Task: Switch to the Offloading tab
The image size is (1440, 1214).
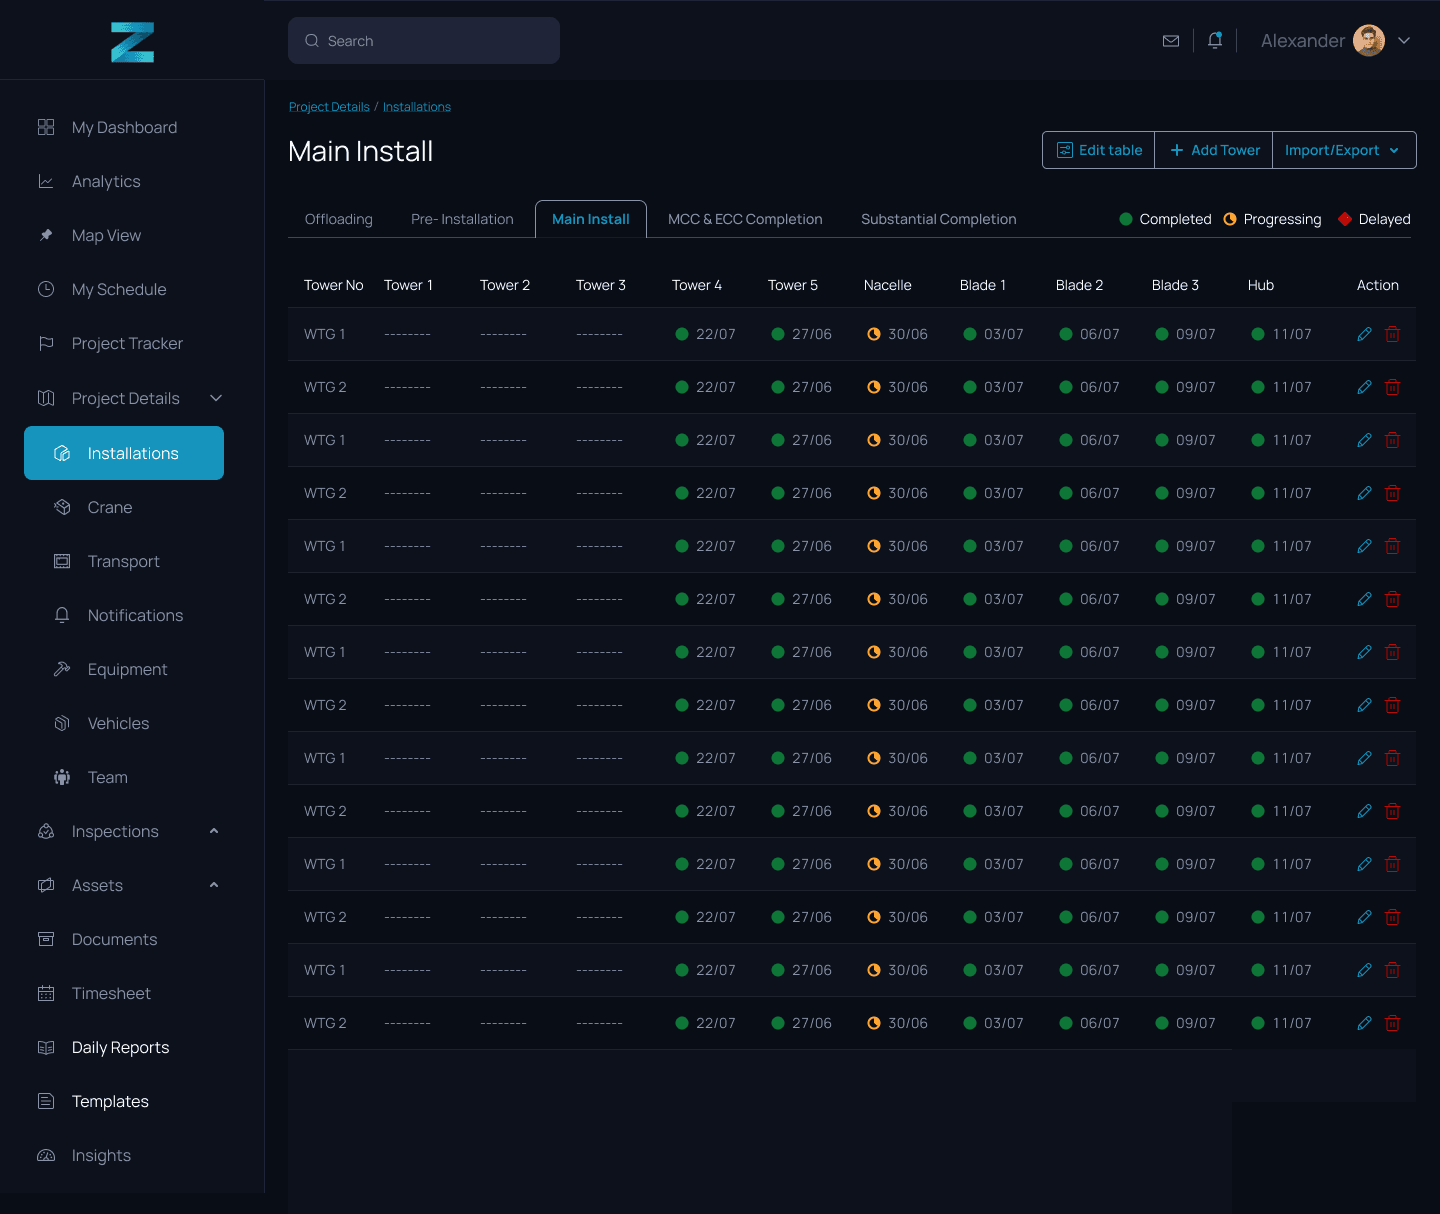Action: click(339, 219)
